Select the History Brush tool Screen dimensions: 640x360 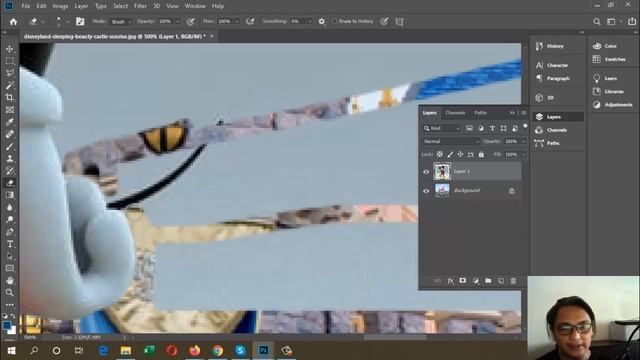(10, 171)
